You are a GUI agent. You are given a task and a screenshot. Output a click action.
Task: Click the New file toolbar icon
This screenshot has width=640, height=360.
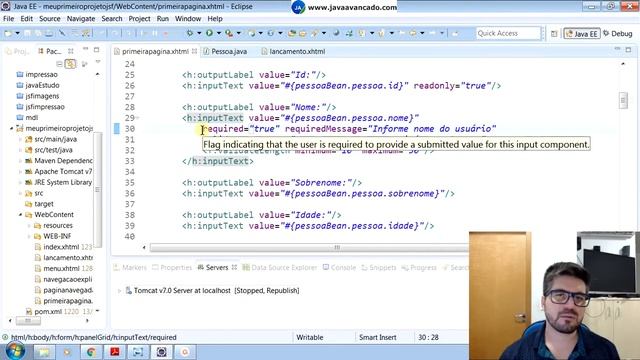point(8,33)
